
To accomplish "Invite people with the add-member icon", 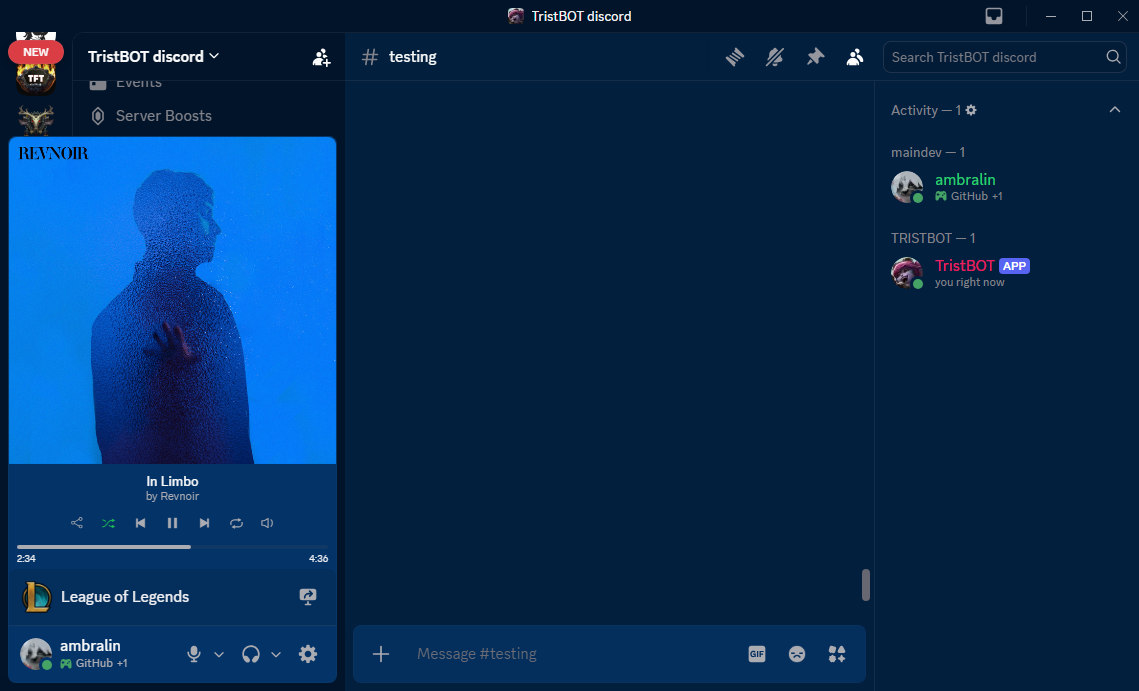I will pos(321,57).
